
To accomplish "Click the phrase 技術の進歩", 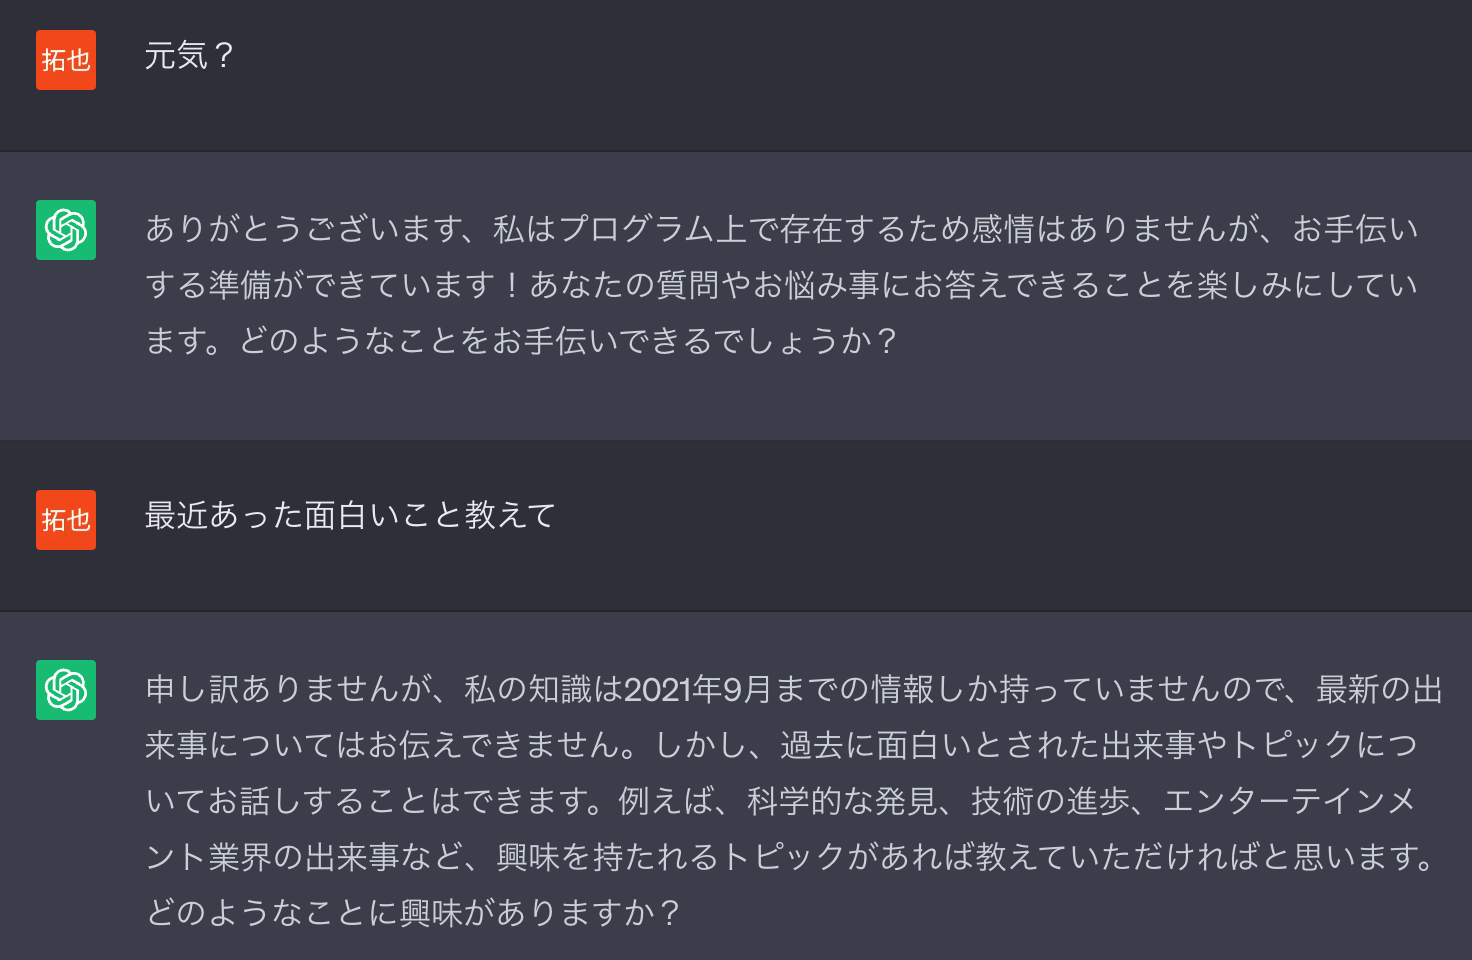I will (x=1050, y=802).
